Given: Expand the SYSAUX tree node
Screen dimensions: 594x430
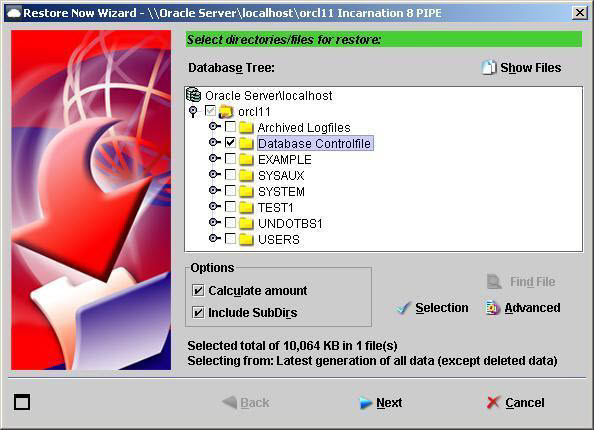Looking at the screenshot, I should (x=214, y=174).
